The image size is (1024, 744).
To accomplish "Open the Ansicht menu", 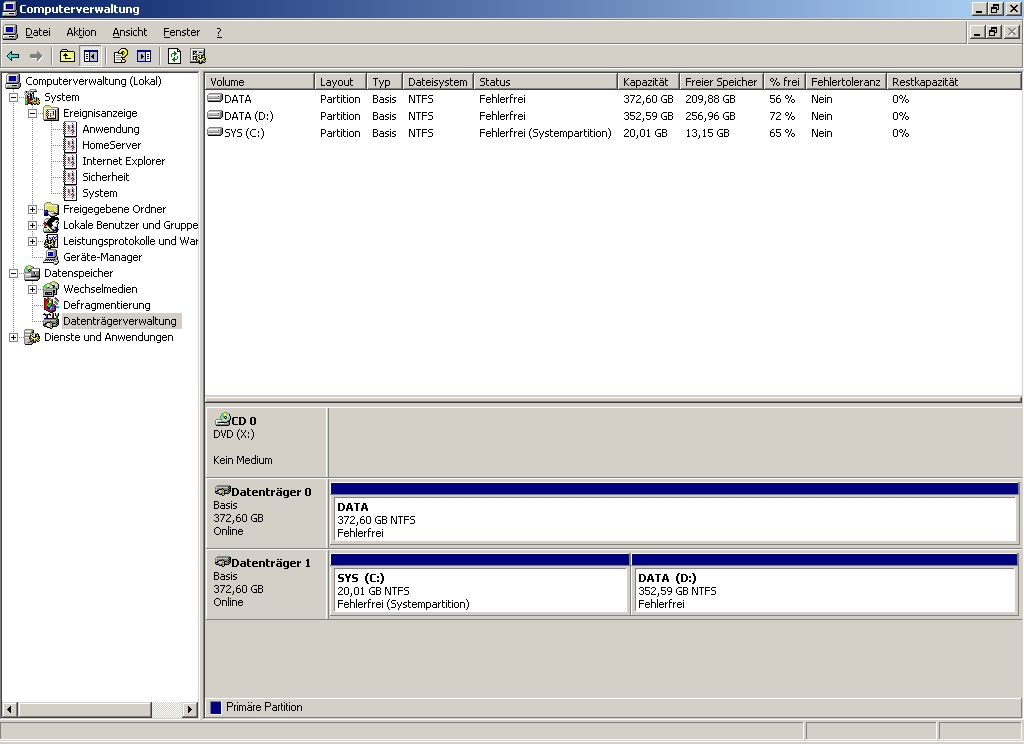I will point(129,32).
